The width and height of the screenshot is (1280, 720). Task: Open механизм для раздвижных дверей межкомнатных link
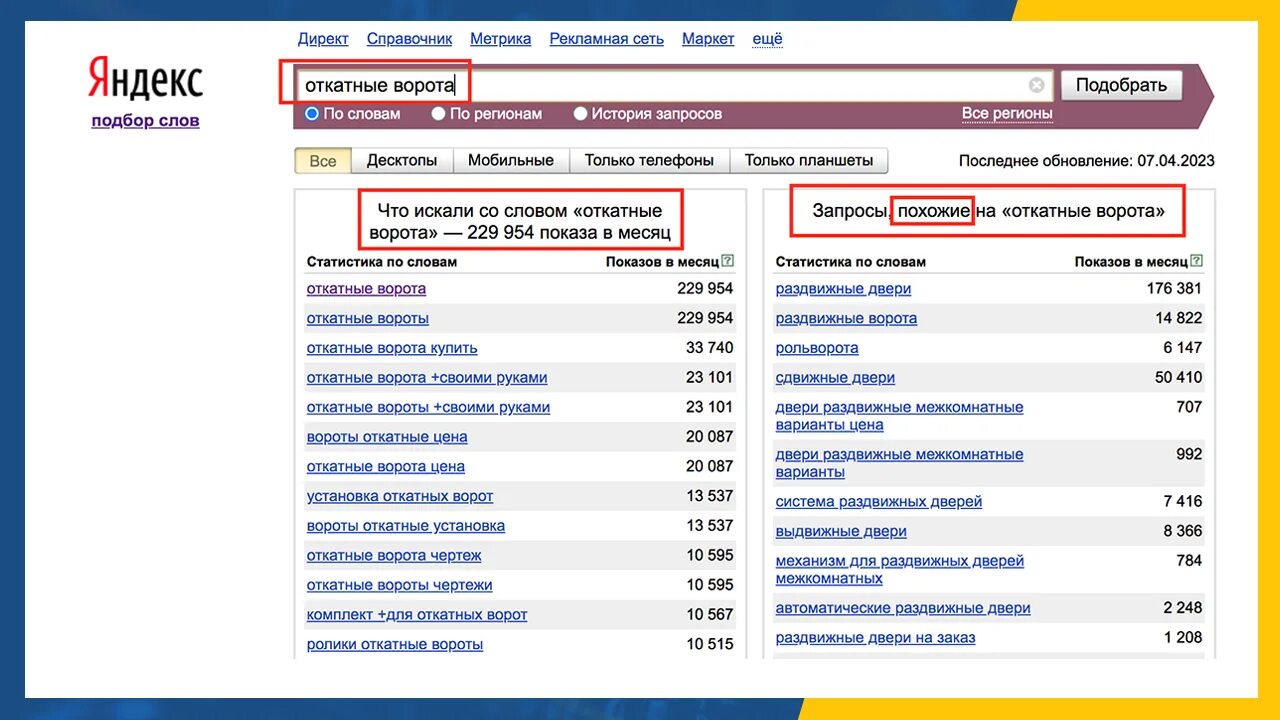pos(899,570)
